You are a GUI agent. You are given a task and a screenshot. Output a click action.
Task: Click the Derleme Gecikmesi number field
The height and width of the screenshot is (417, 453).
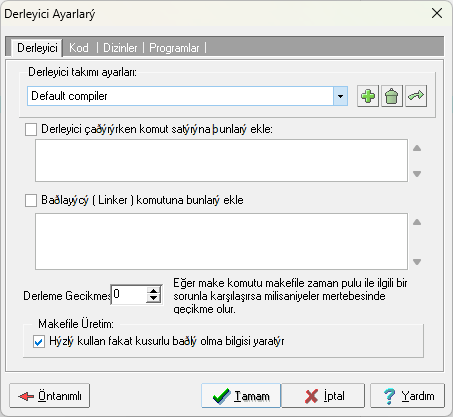[129, 295]
